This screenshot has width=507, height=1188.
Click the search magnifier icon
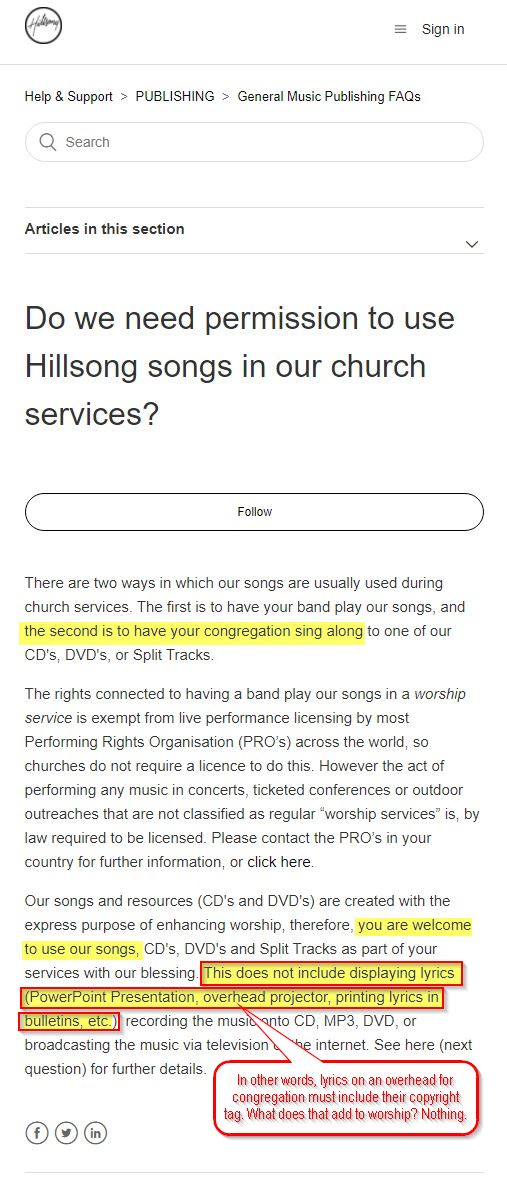pyautogui.click(x=48, y=142)
